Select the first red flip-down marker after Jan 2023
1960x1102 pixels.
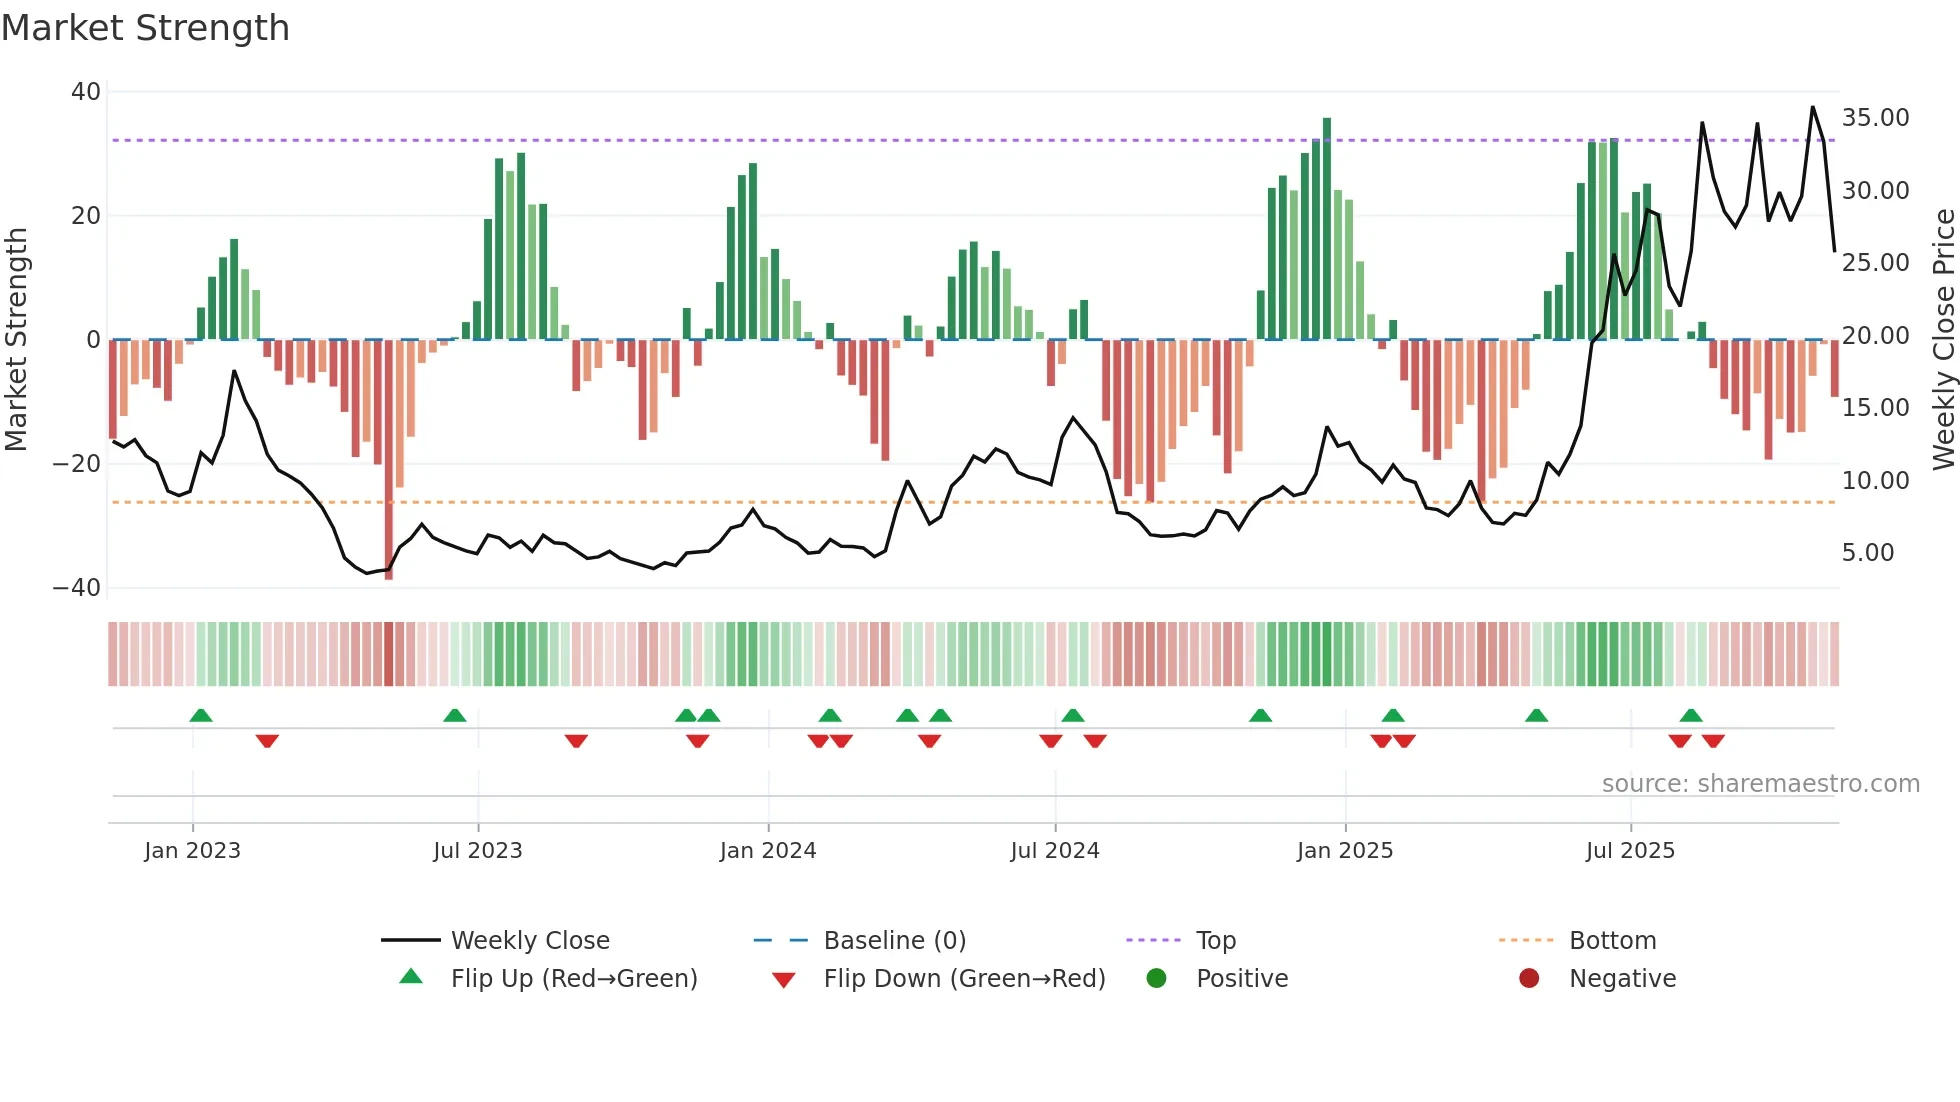tap(267, 741)
